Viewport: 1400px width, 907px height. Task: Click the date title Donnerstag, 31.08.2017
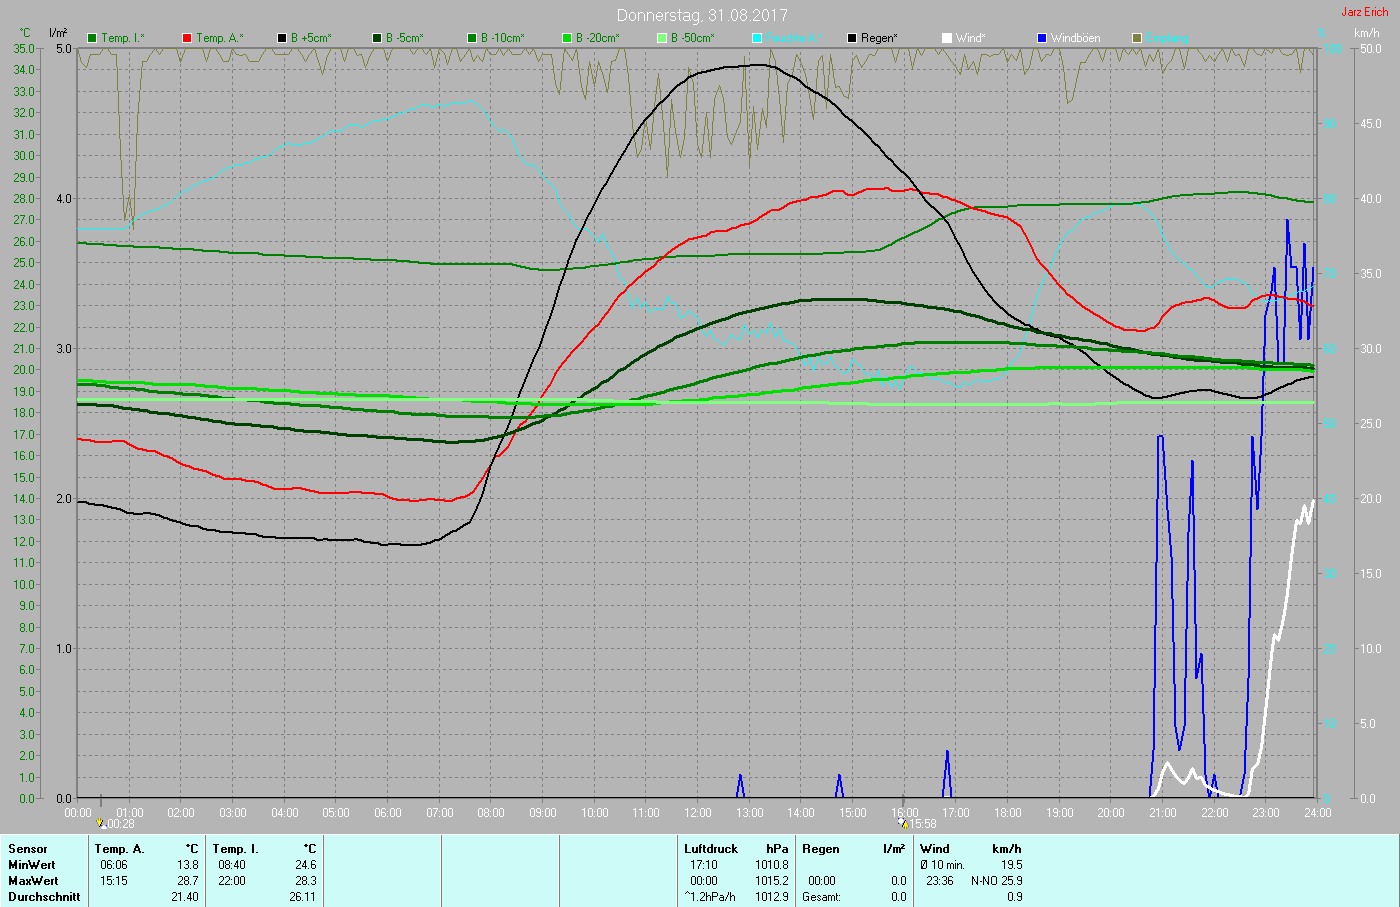click(x=702, y=15)
